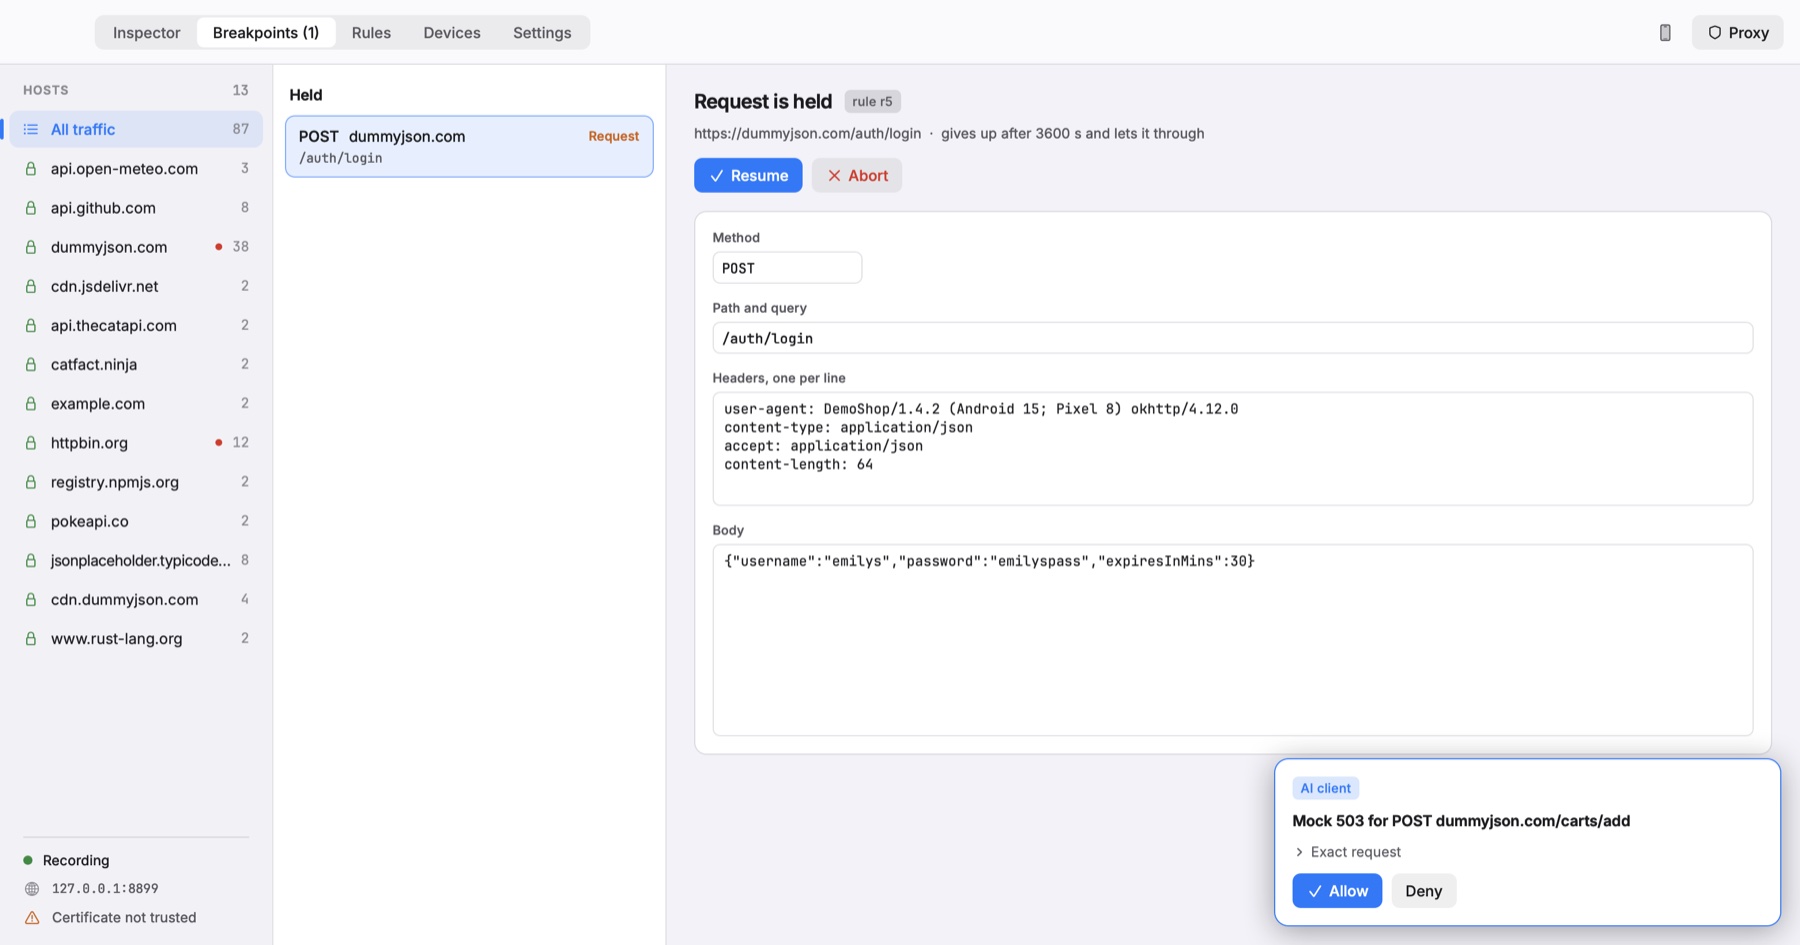Click the device phone icon near Proxy
This screenshot has width=1800, height=945.
coord(1665,33)
